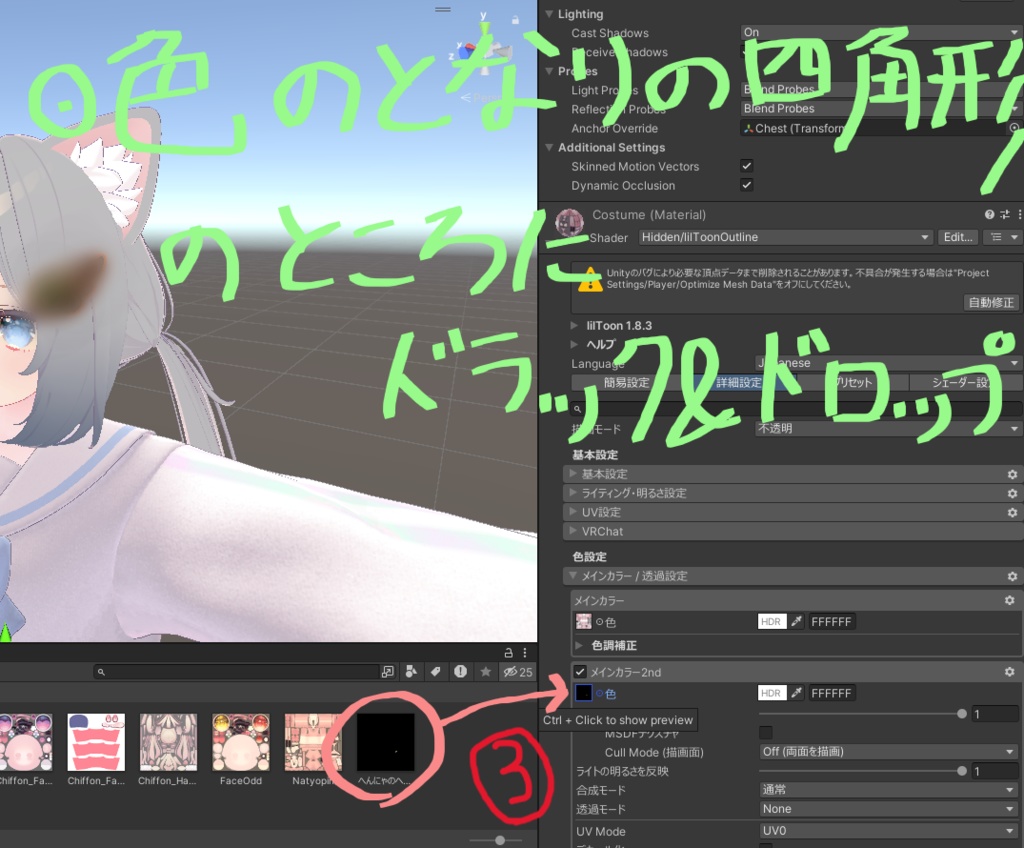Screen dimensions: 1024x848
Task: Uncheck the メインカラー2nd checkbox
Action: pos(580,672)
